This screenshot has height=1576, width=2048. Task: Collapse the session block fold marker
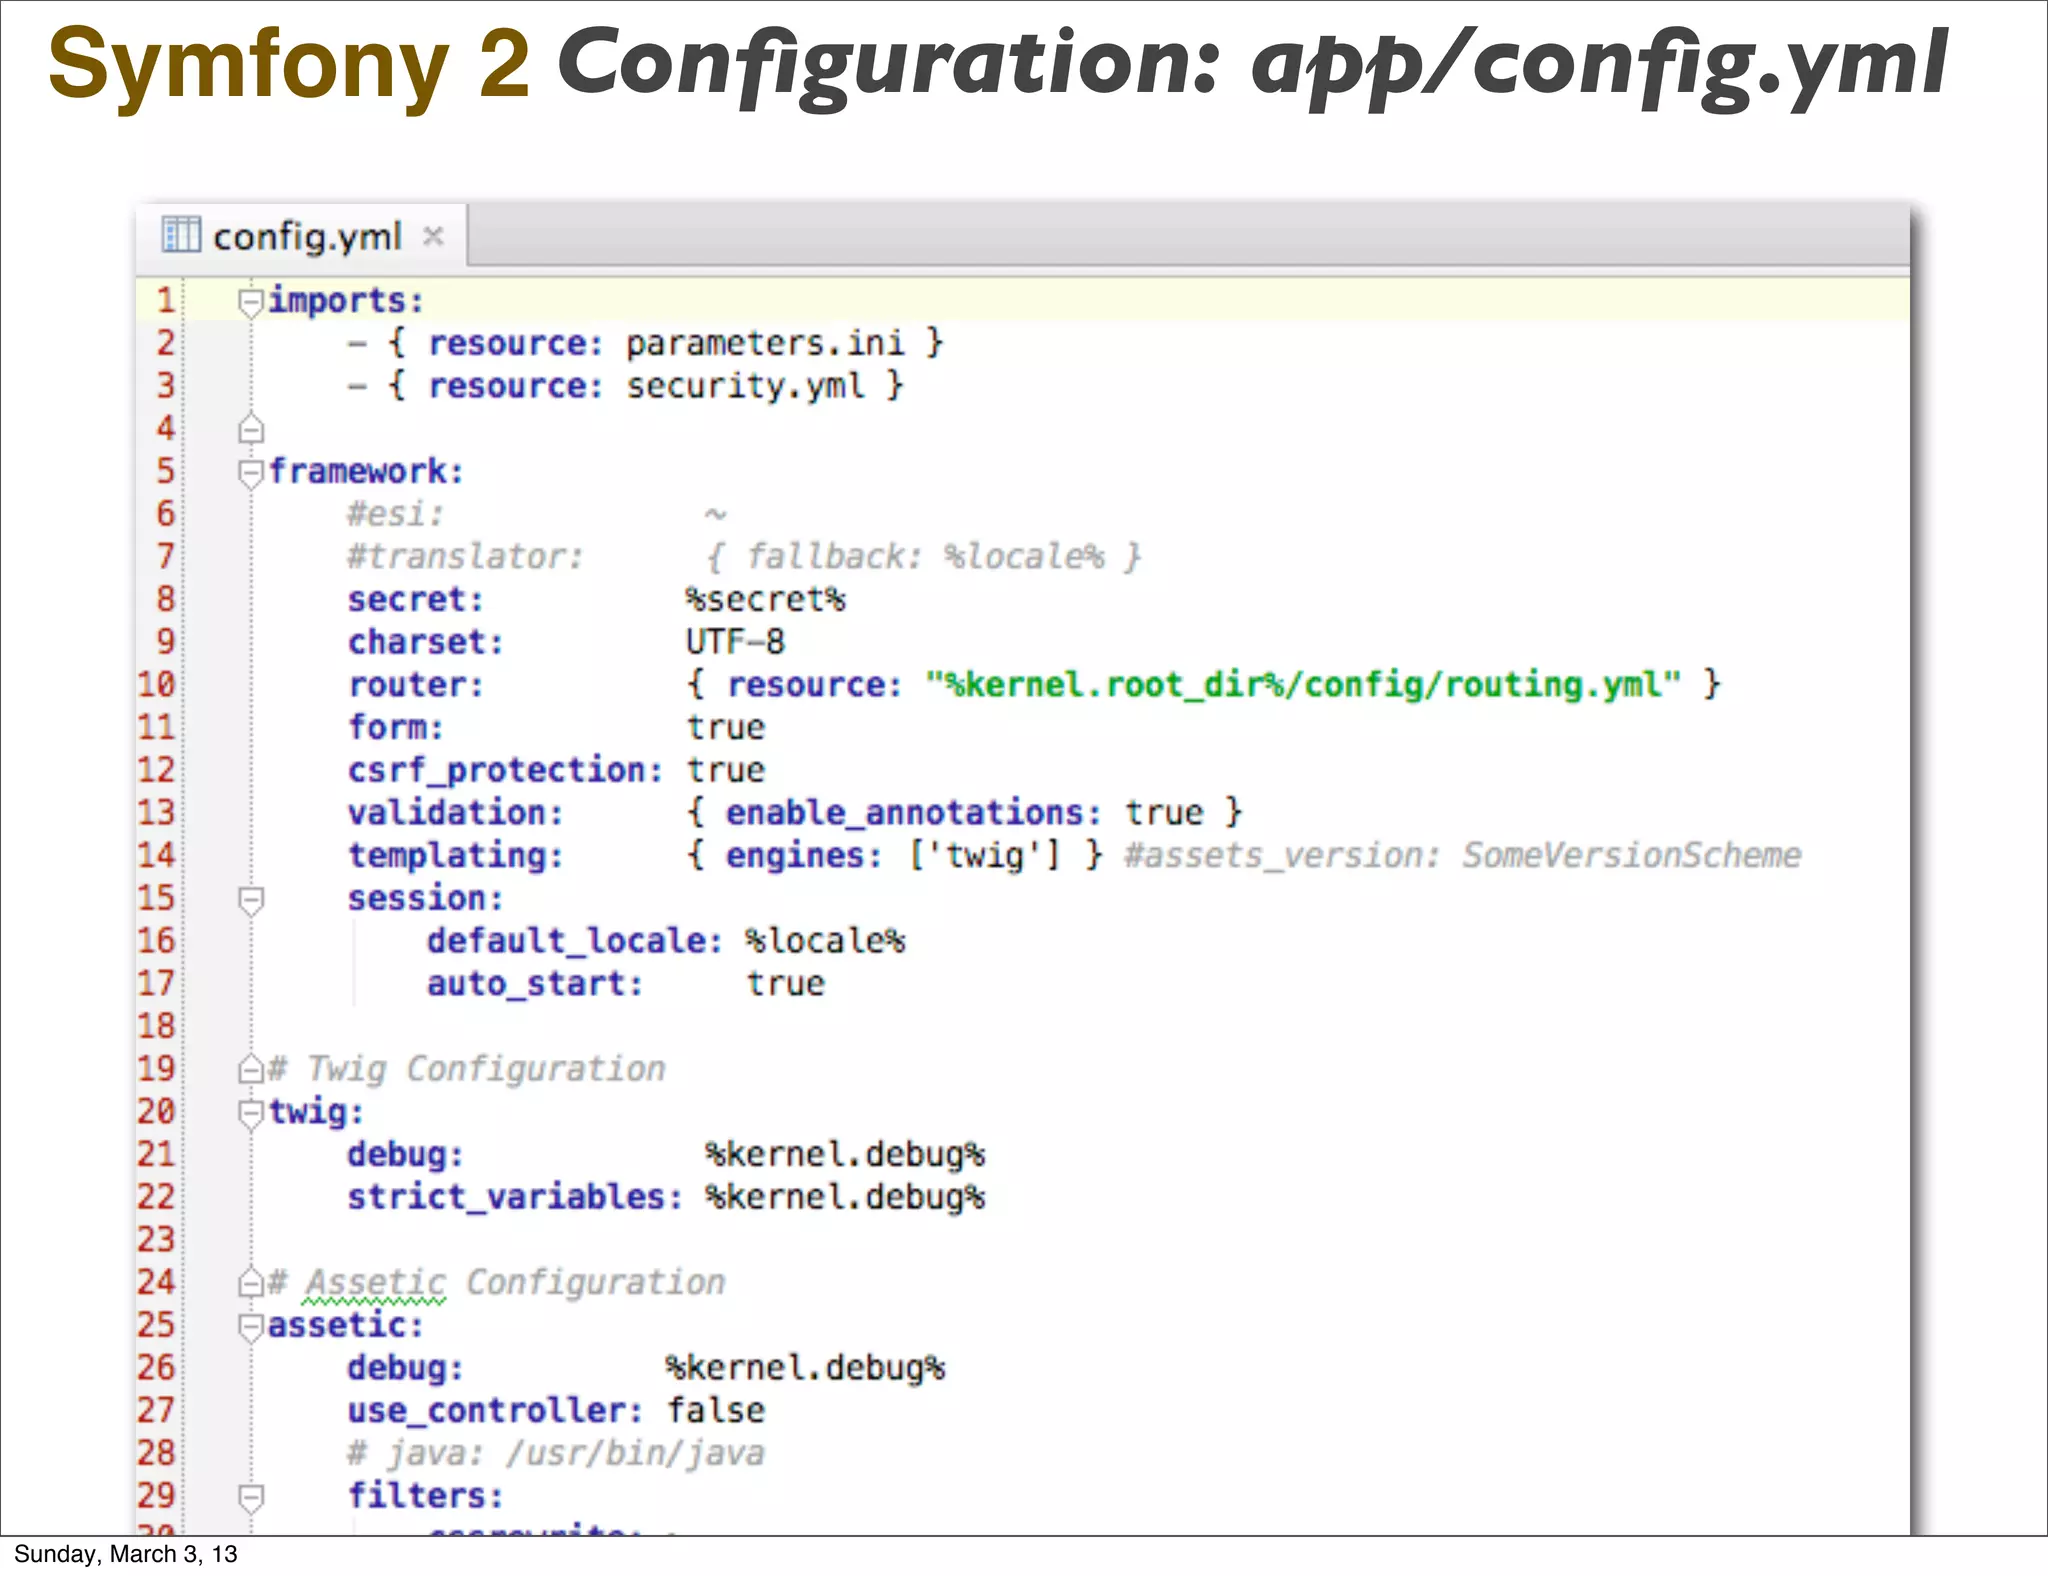[x=251, y=899]
